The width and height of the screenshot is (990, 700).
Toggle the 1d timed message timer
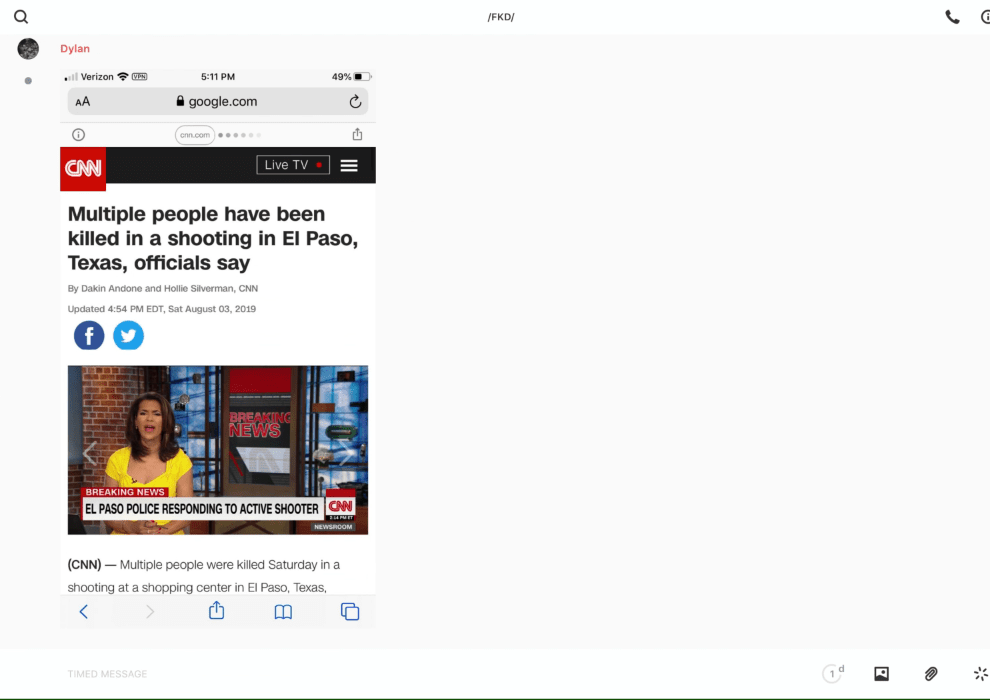(x=833, y=674)
